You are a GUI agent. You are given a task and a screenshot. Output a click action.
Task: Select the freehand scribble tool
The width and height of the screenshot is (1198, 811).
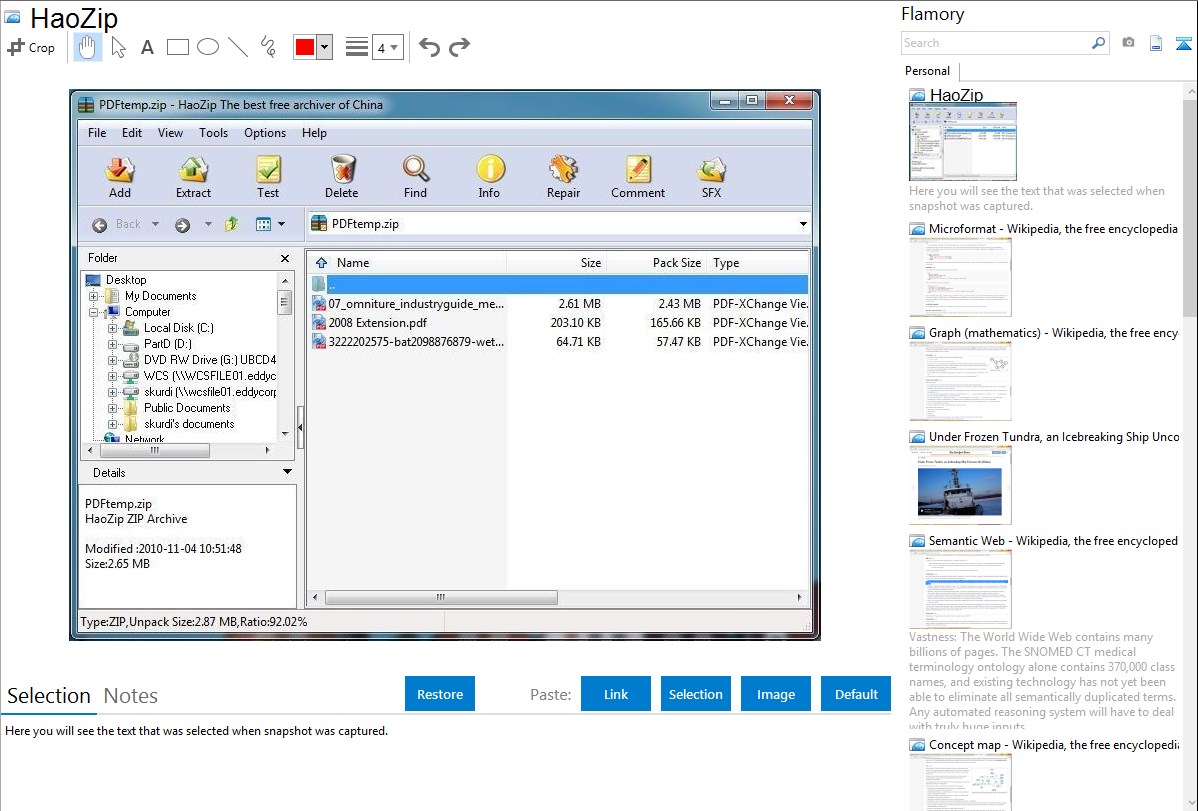268,47
